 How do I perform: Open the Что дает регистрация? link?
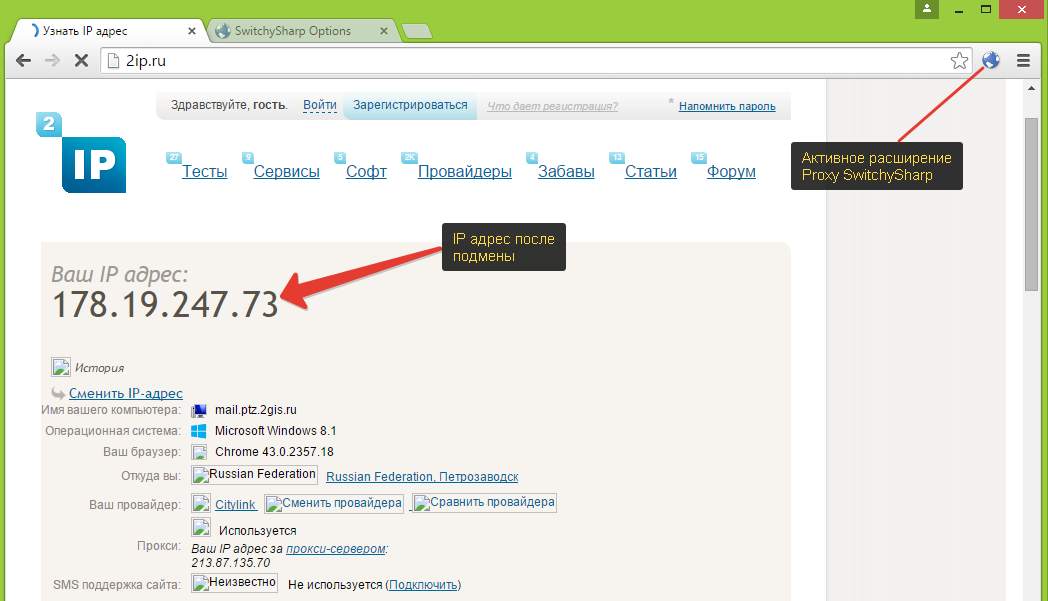pos(552,106)
